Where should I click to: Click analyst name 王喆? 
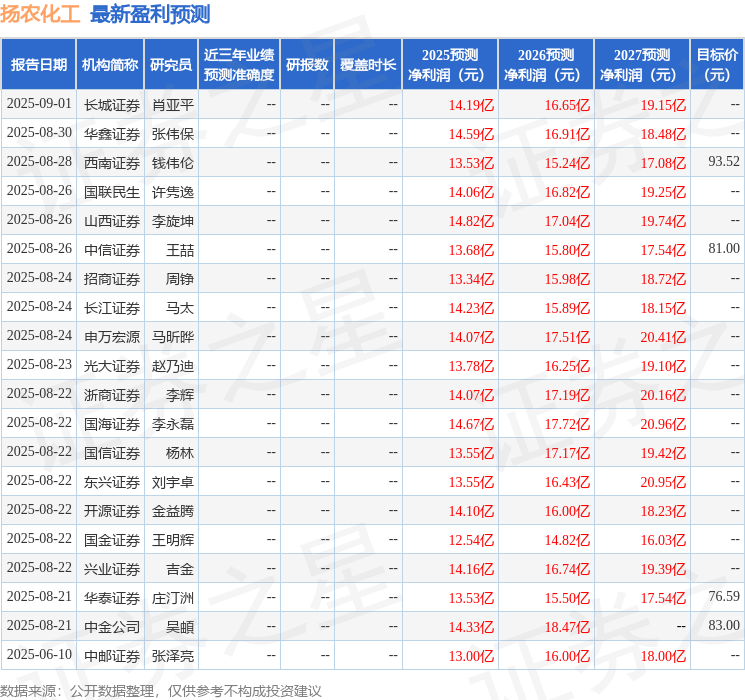(180, 250)
